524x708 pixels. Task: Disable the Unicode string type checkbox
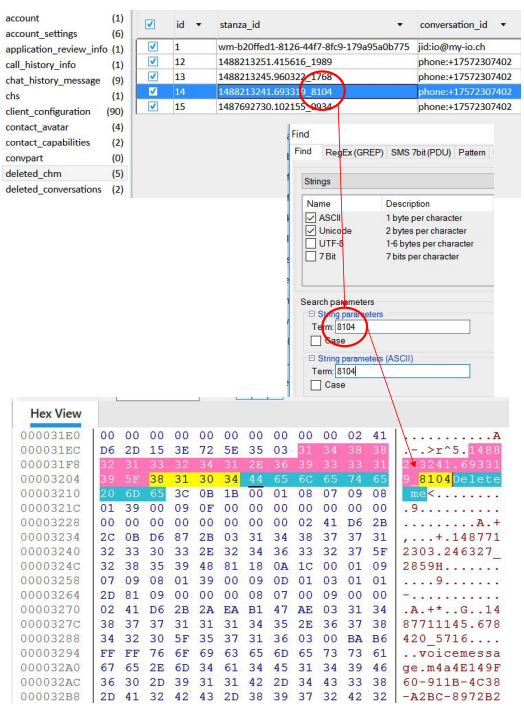311,231
